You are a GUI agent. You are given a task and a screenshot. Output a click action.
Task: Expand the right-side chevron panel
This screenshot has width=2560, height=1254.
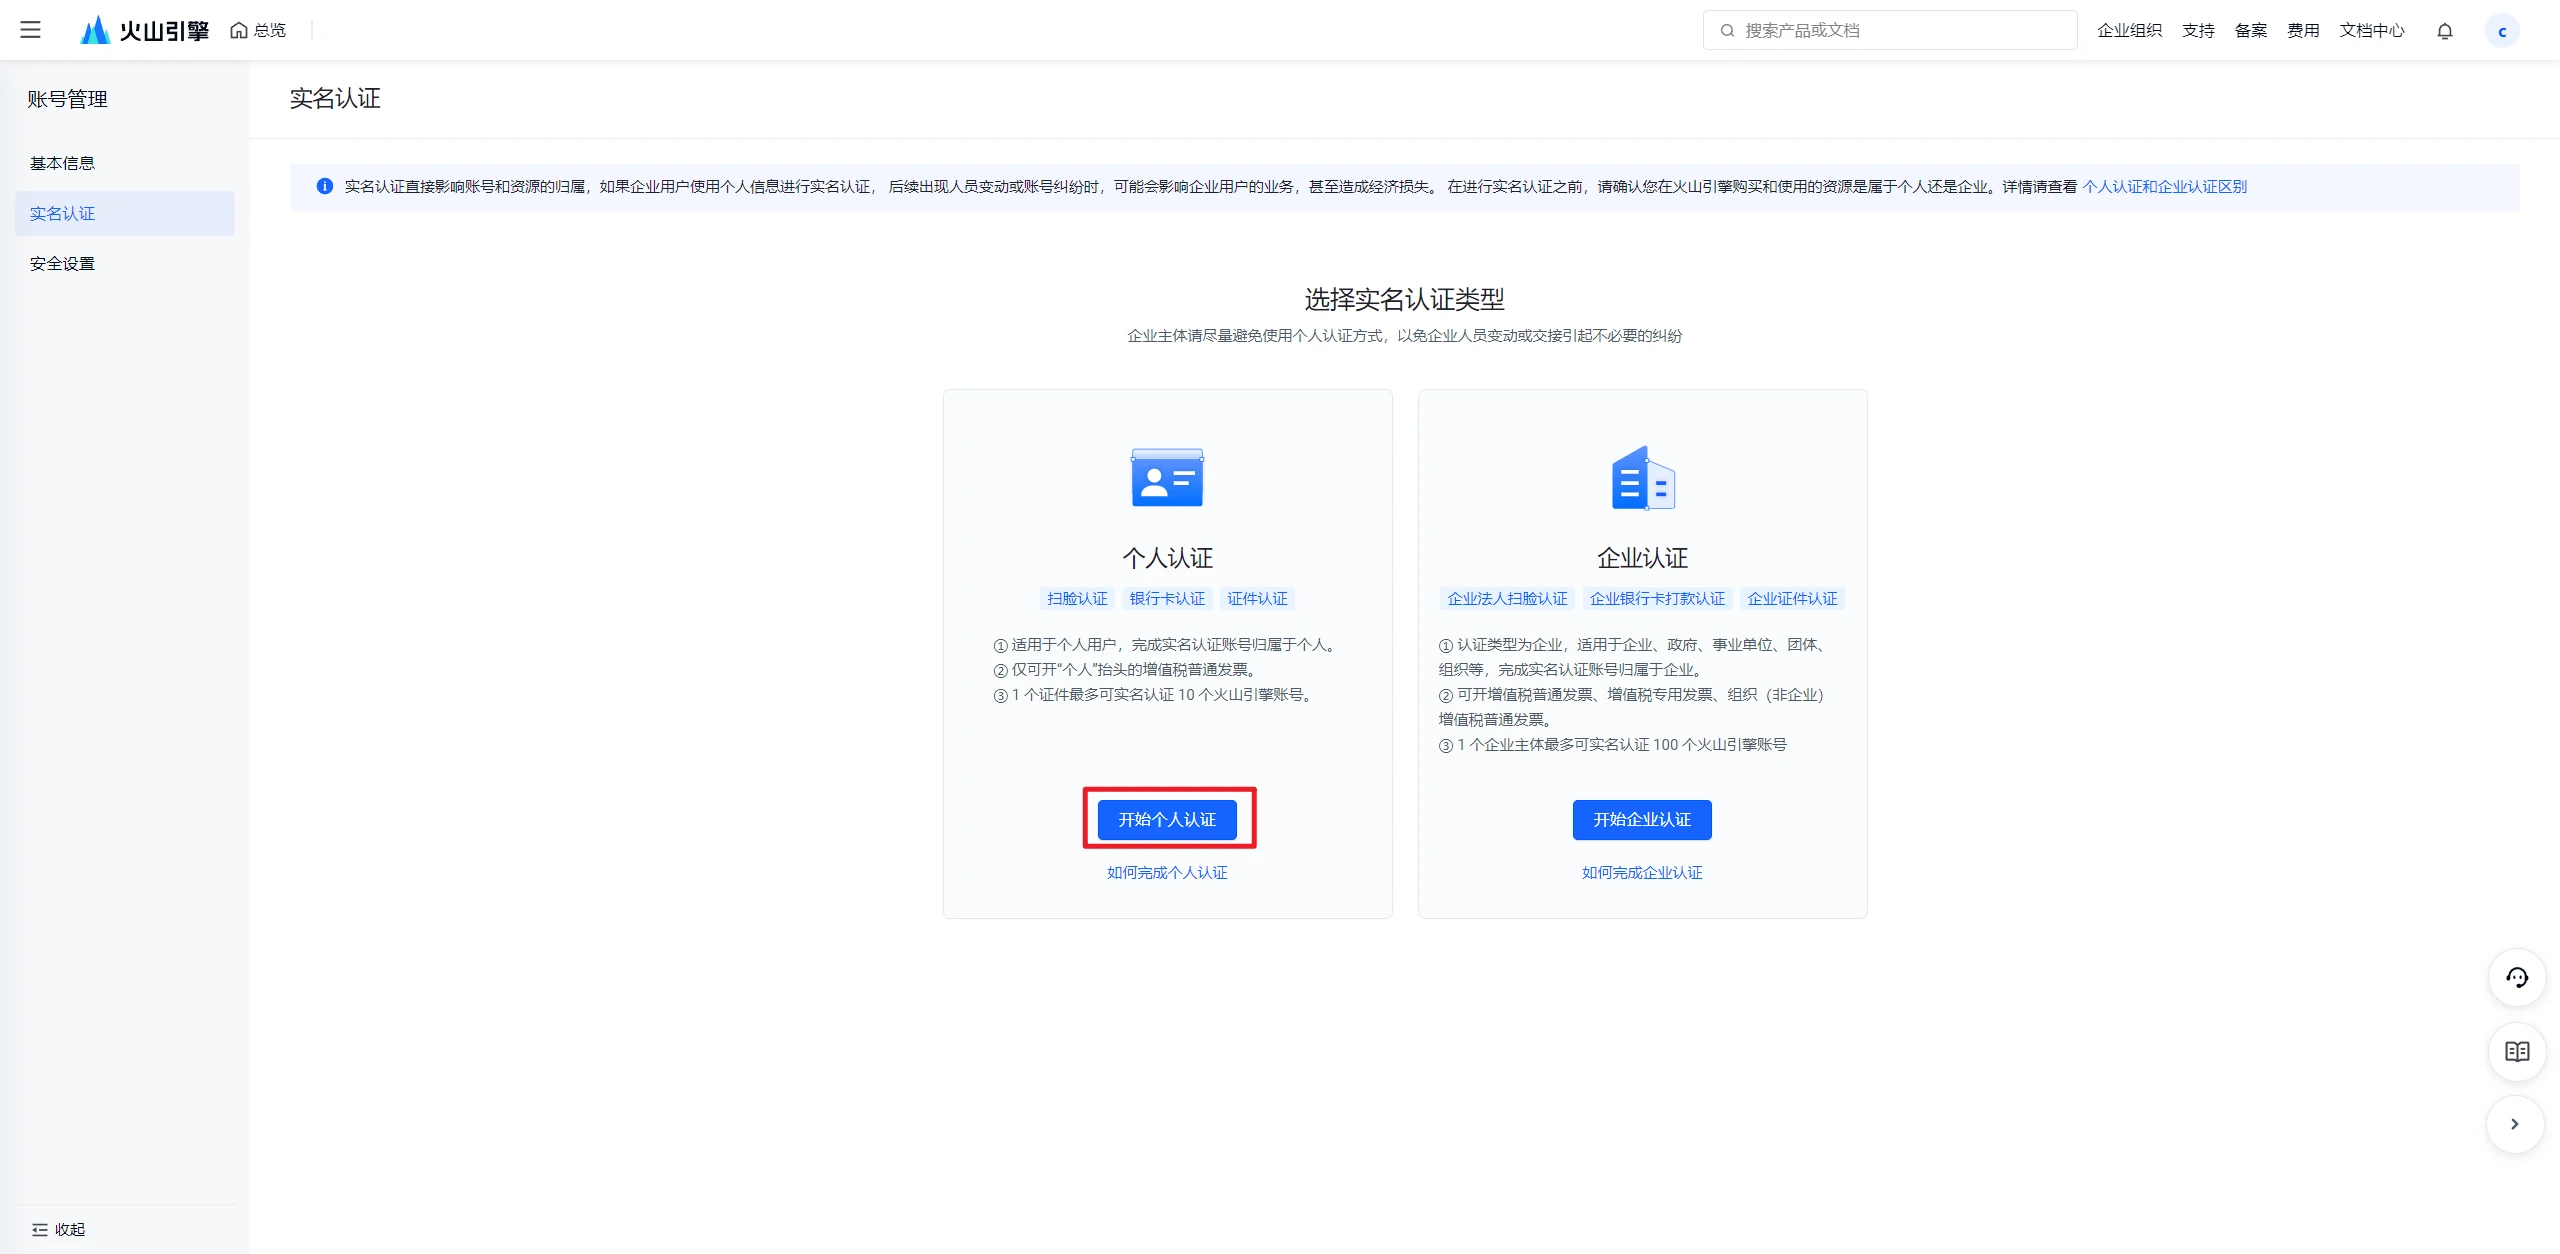2514,1124
